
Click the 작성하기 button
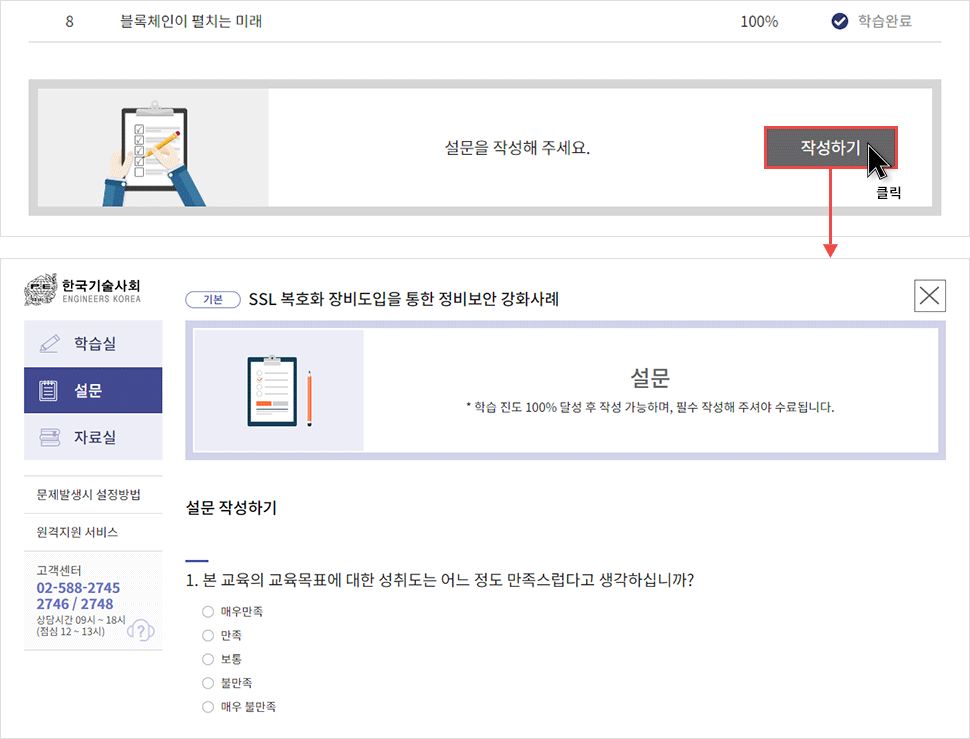(831, 147)
